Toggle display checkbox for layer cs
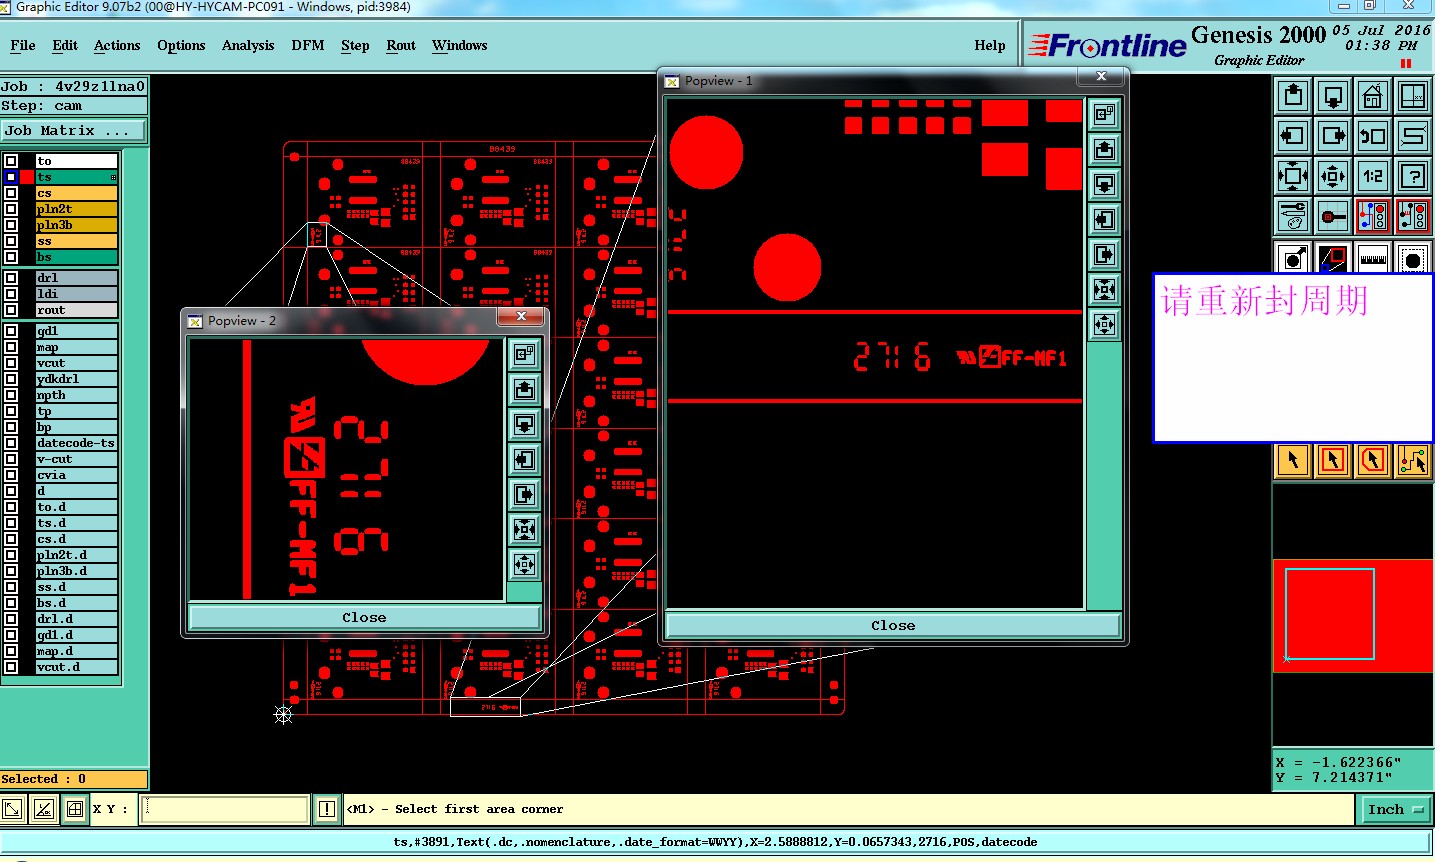 tap(11, 192)
